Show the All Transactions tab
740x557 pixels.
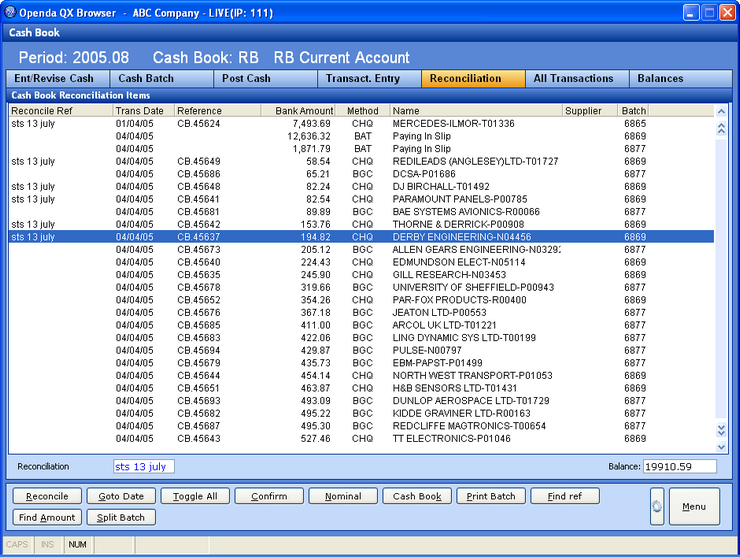tap(577, 78)
